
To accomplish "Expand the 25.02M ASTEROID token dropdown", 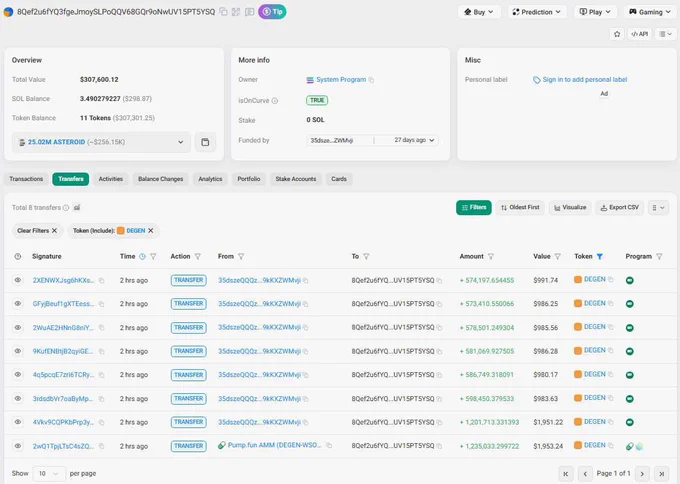I will point(101,142).
